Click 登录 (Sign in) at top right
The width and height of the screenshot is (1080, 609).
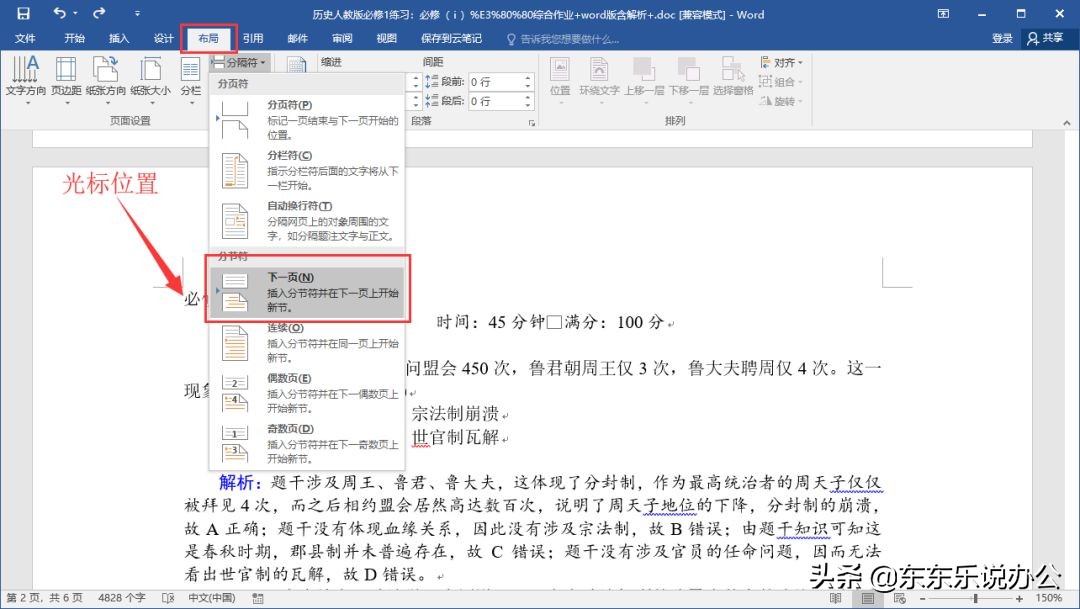pos(1000,38)
